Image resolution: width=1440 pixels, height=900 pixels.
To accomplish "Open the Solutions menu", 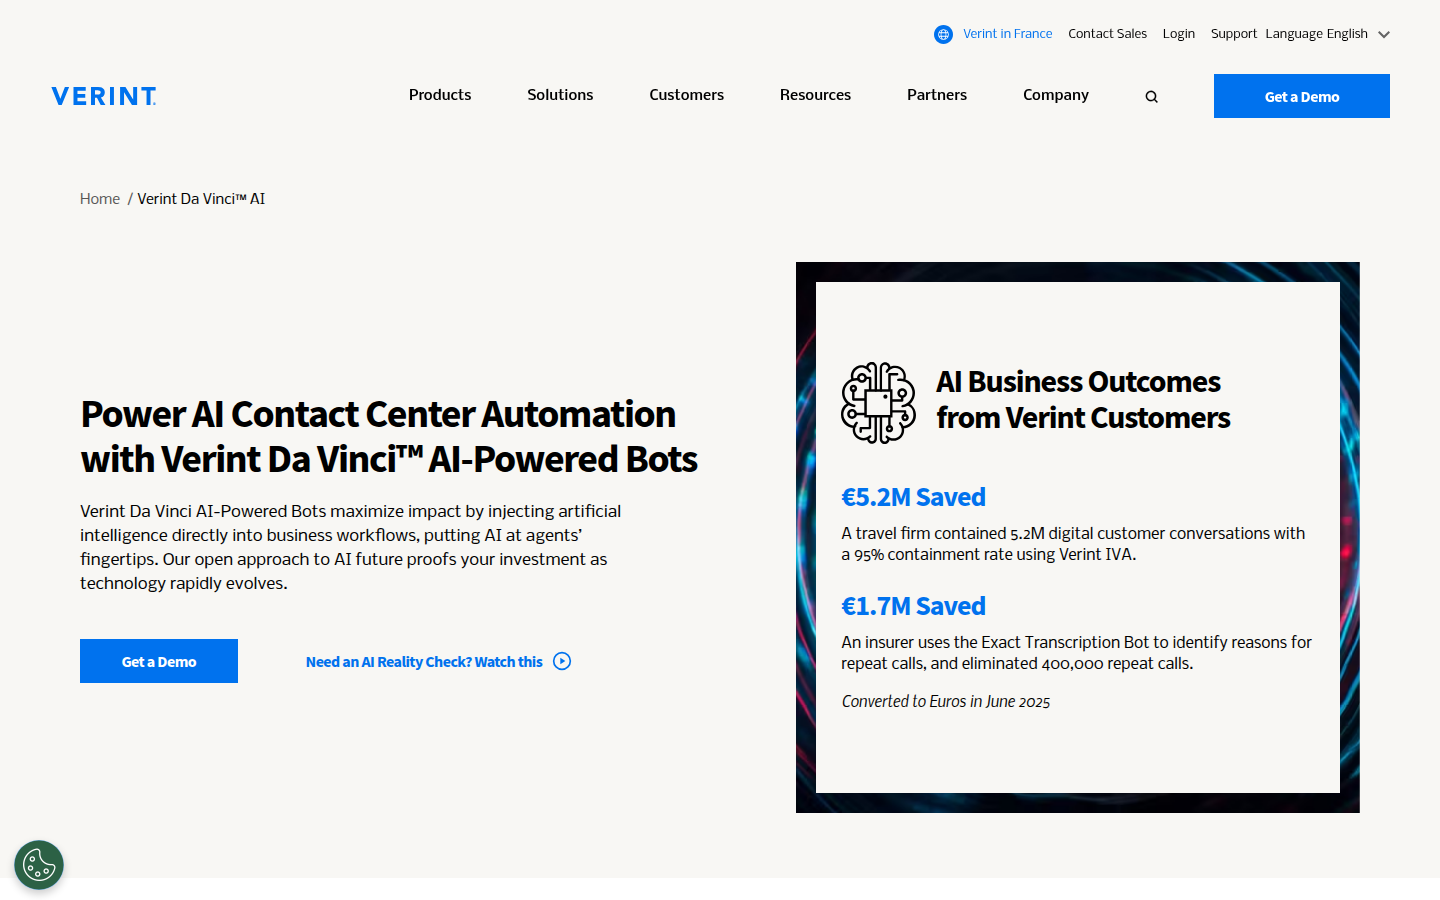I will pyautogui.click(x=560, y=95).
